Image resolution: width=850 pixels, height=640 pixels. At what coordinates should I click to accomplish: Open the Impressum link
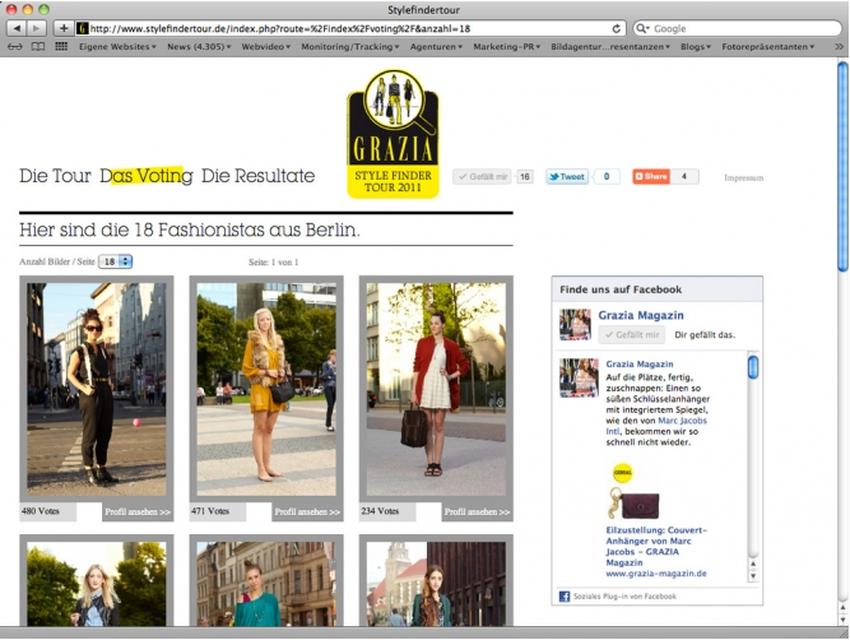(x=744, y=178)
